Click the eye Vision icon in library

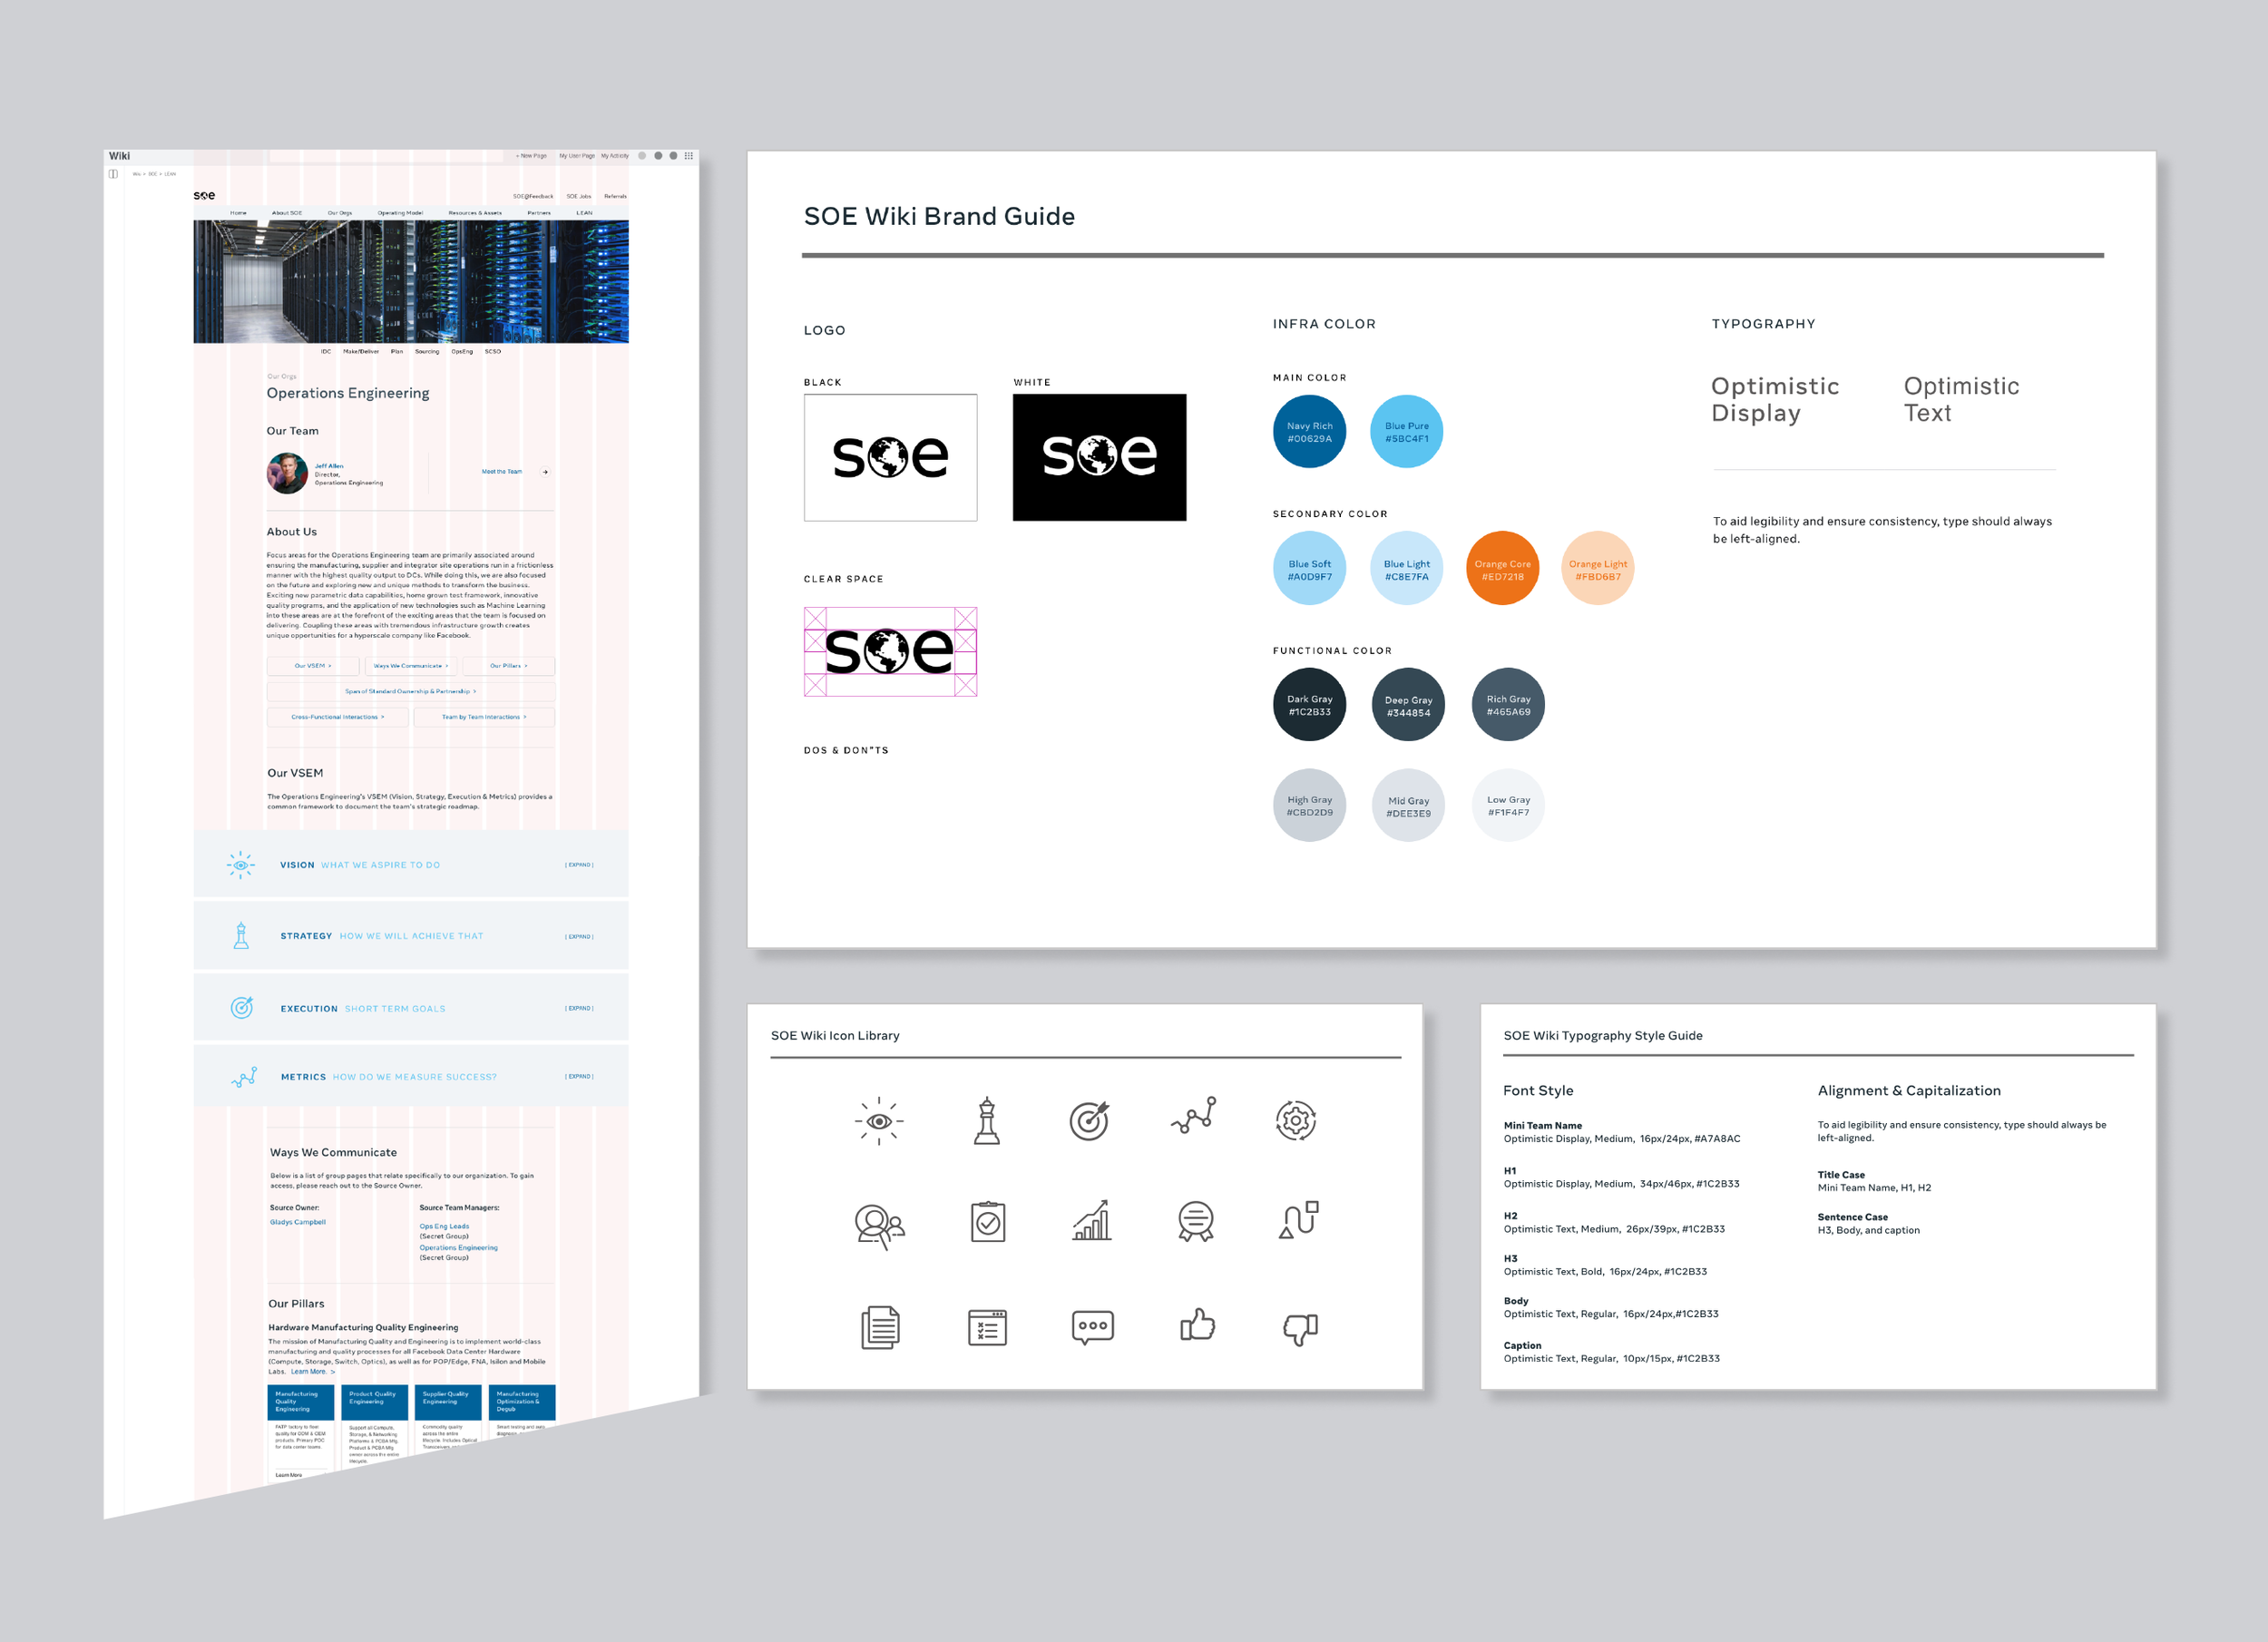tap(879, 1121)
